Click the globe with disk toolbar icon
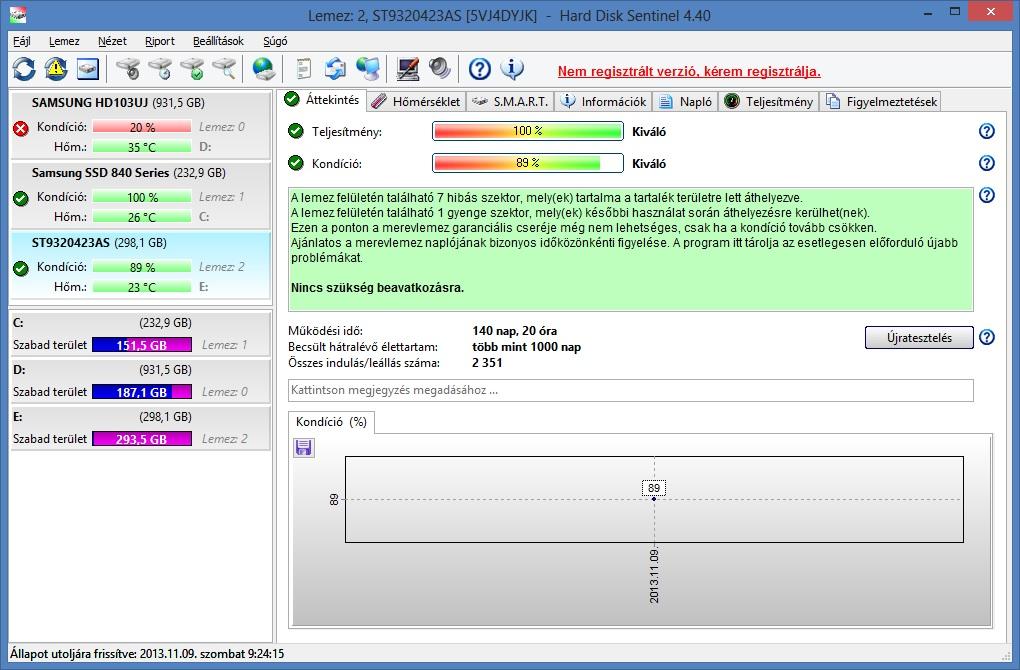Image resolution: width=1020 pixels, height=670 pixels. 263,69
